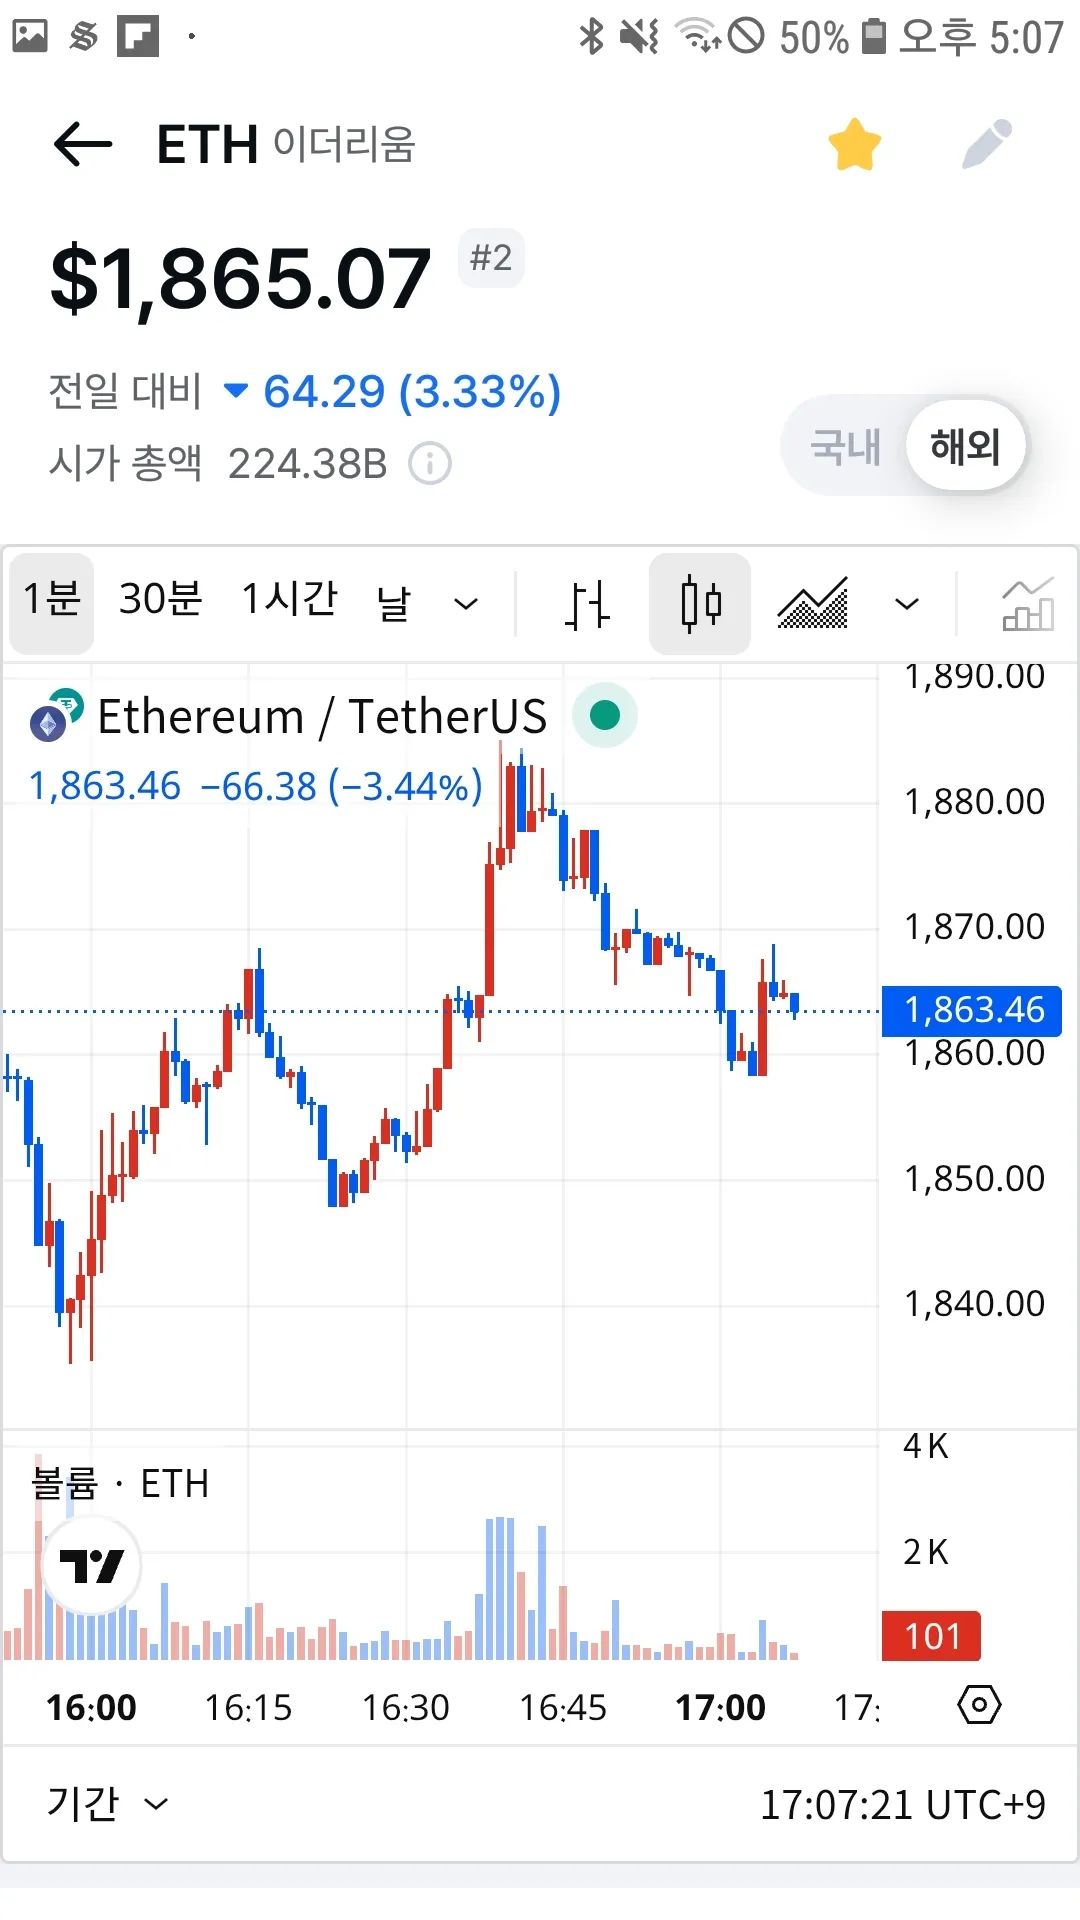The width and height of the screenshot is (1080, 1920).
Task: Select area chart style
Action: coord(813,604)
